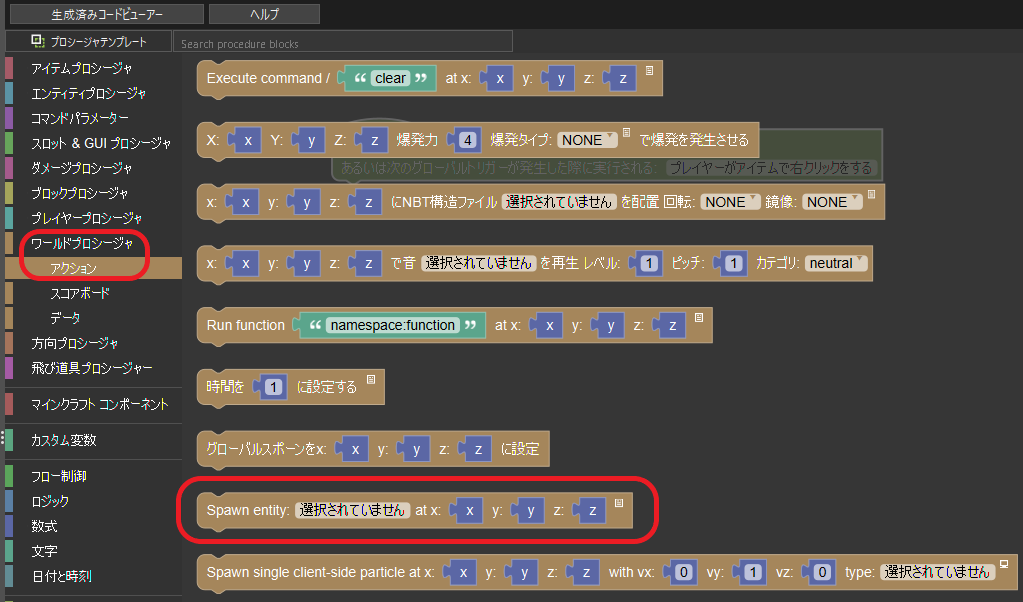Click the icon on the client-side particle block
Viewport: 1023px width, 602px height.
1004,563
